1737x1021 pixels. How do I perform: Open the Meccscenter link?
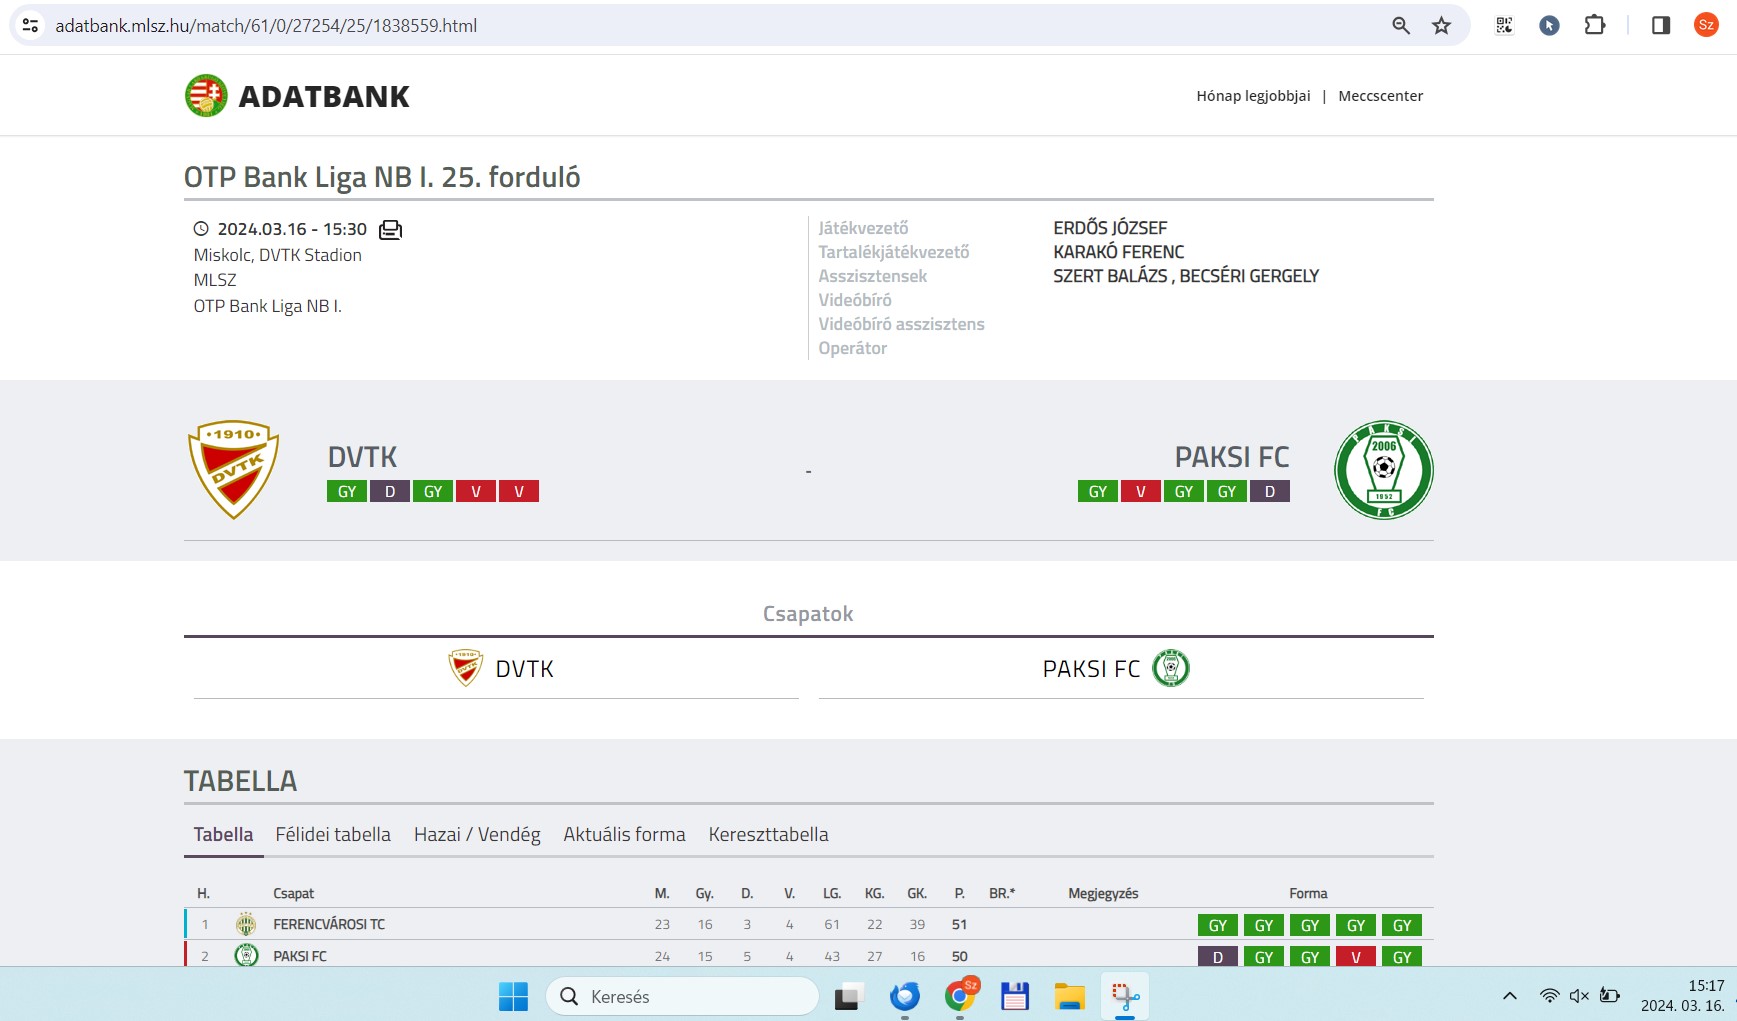pyautogui.click(x=1380, y=96)
